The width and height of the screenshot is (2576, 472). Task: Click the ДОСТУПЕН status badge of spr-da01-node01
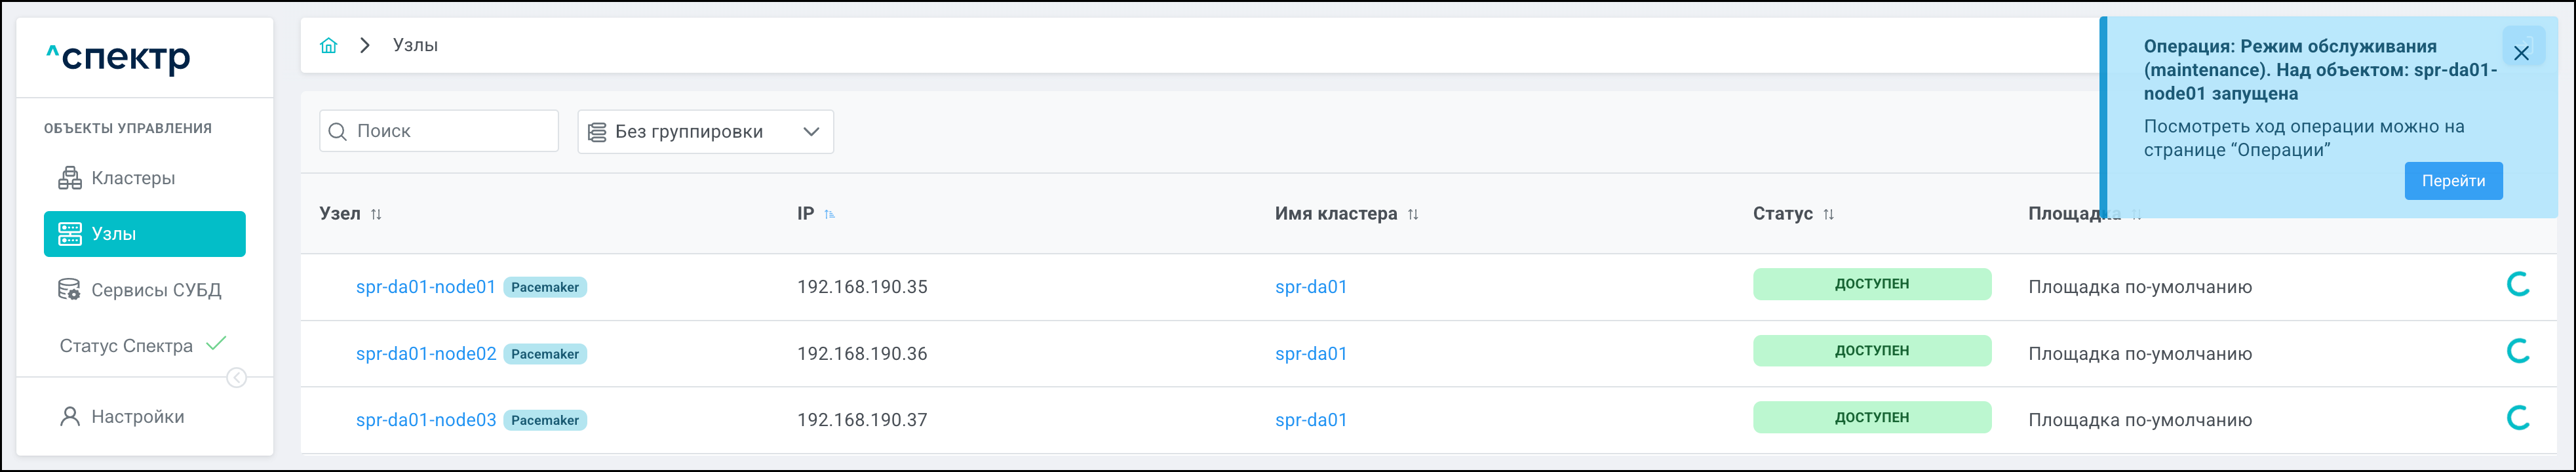1871,284
